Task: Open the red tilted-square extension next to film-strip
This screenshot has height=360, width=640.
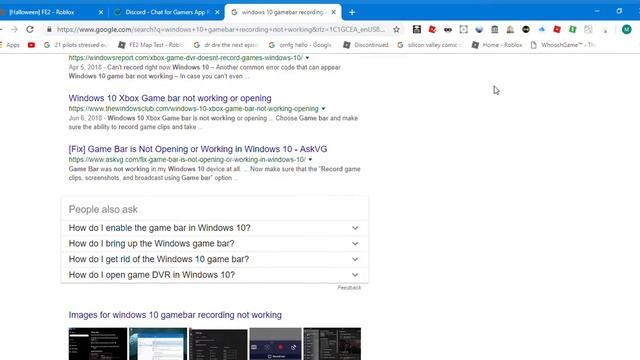Action: pyautogui.click(x=432, y=29)
